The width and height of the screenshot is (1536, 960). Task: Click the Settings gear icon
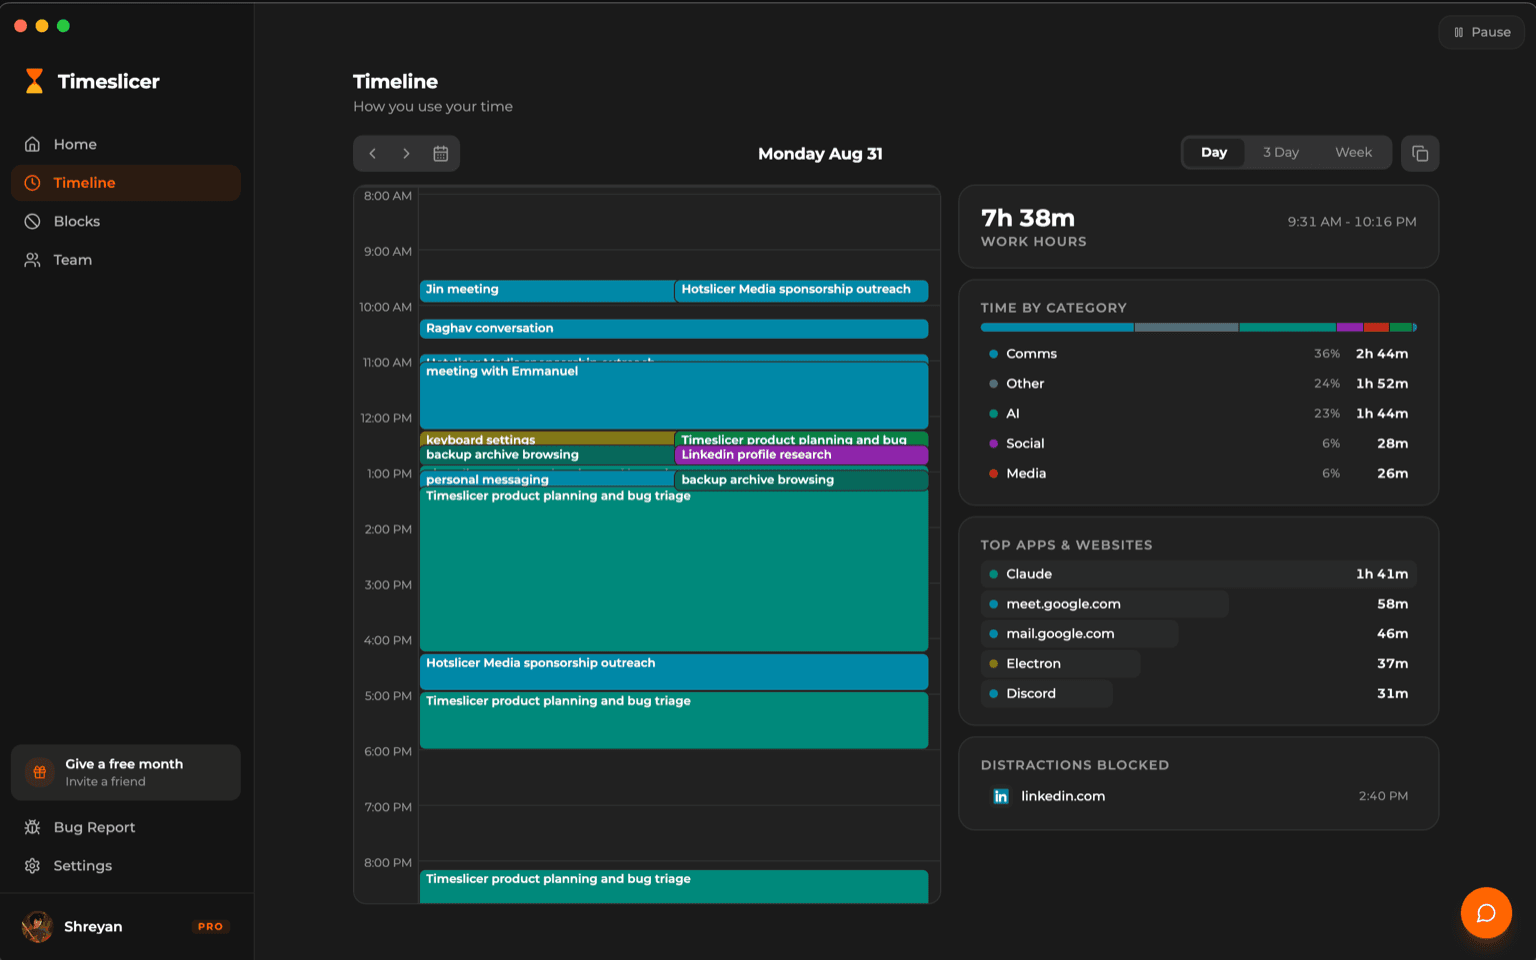tap(32, 866)
